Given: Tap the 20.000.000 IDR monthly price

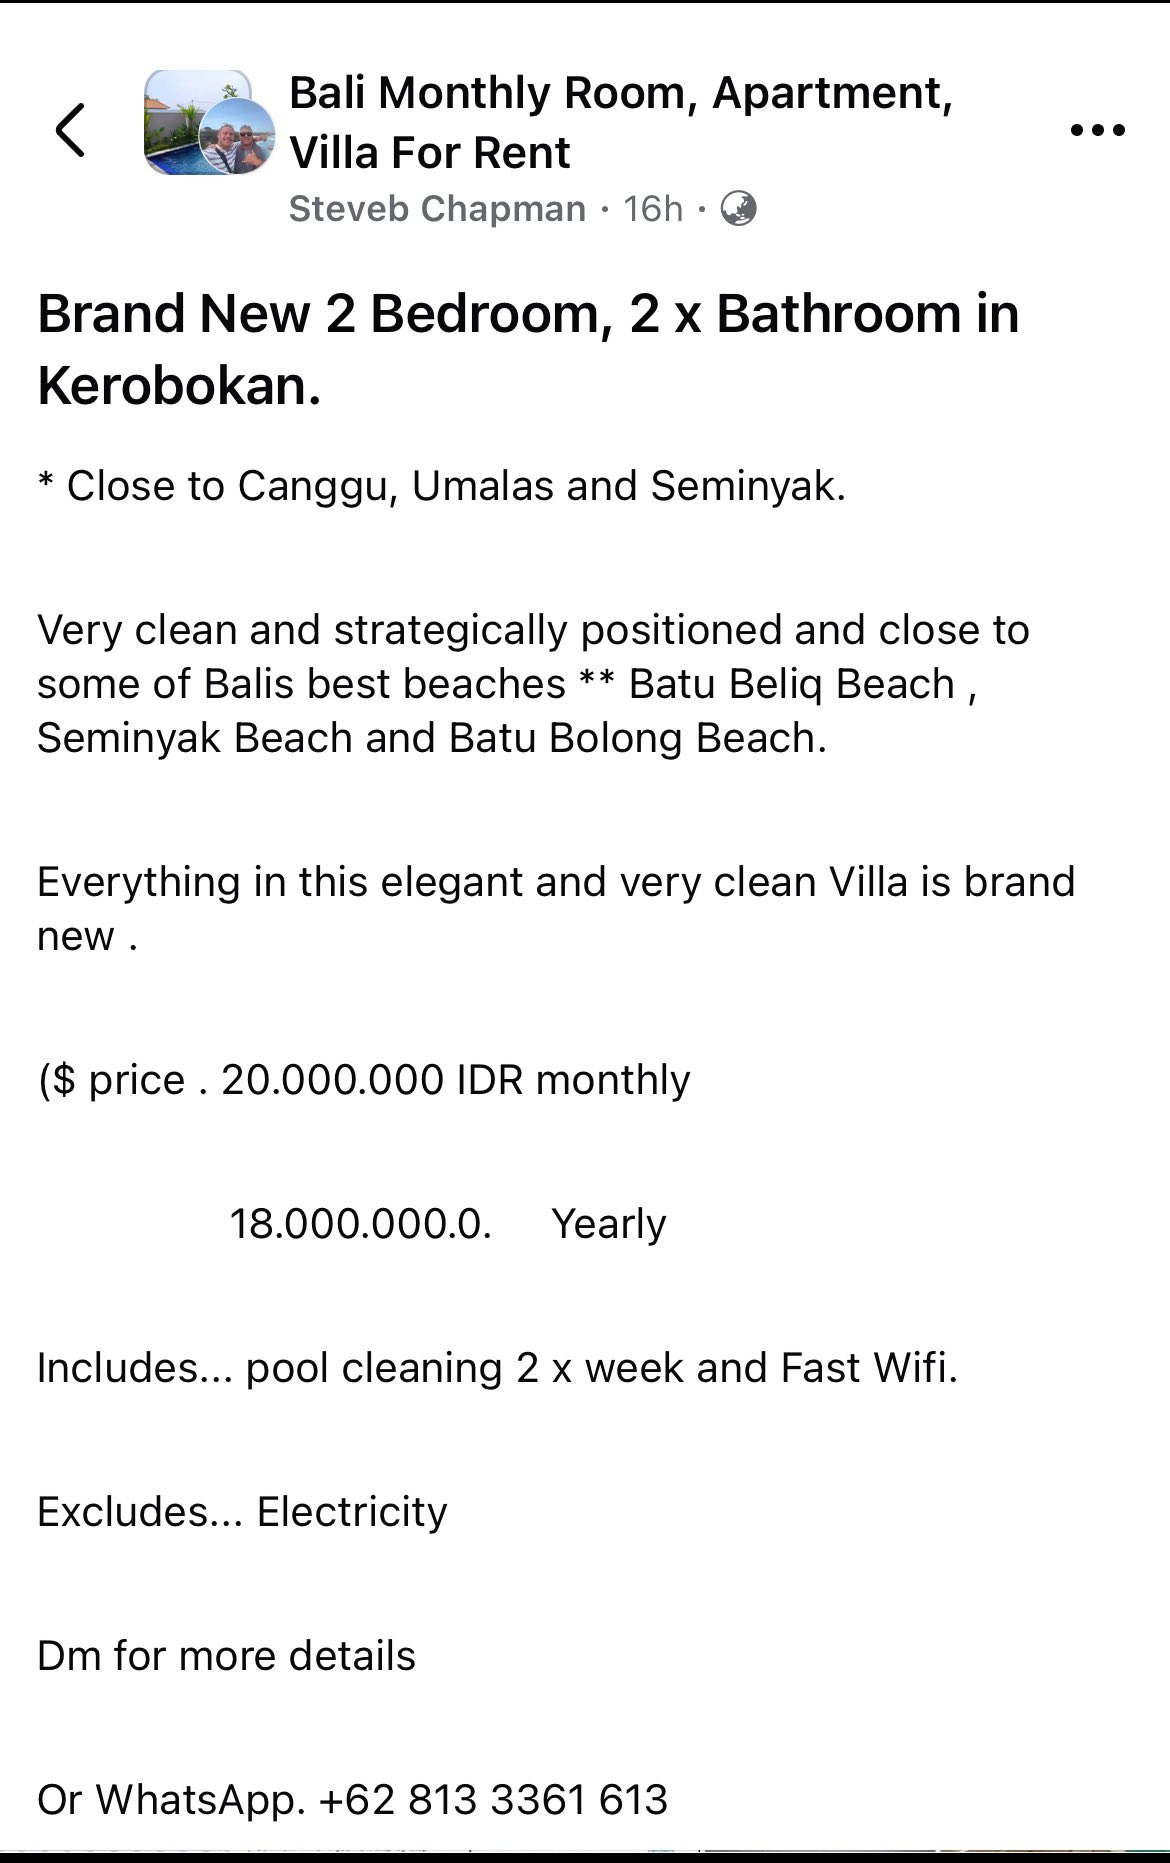Looking at the screenshot, I should pyautogui.click(x=455, y=1080).
